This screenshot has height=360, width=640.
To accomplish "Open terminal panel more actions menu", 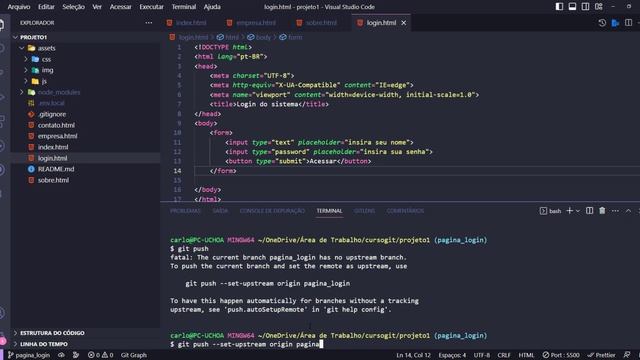I will click(615, 211).
